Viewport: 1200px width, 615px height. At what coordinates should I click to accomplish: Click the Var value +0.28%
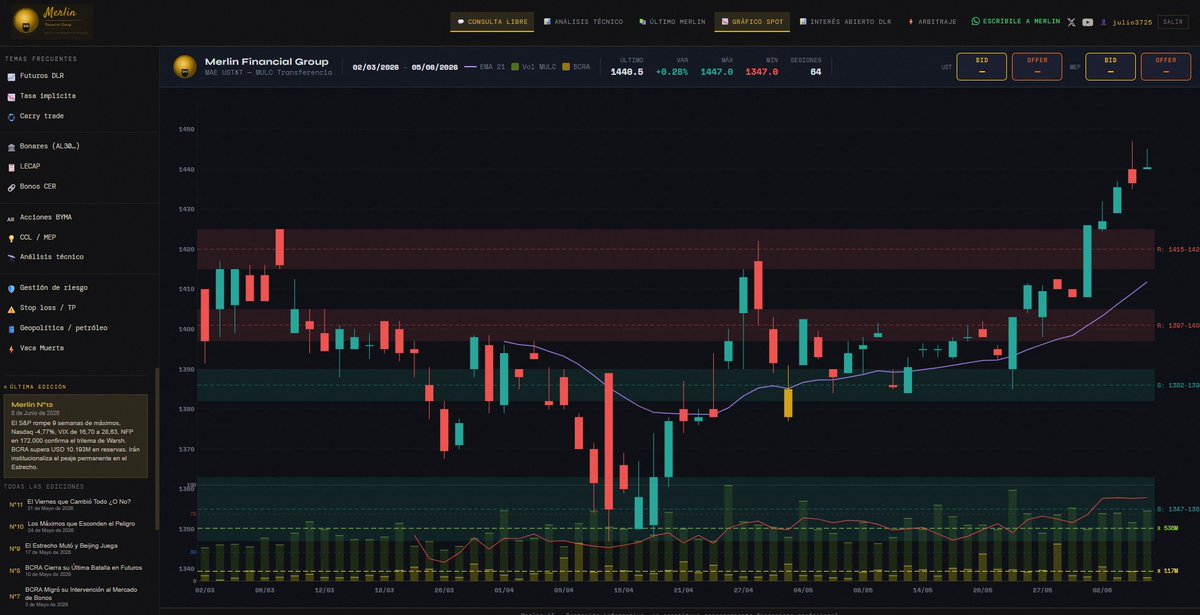tap(672, 72)
